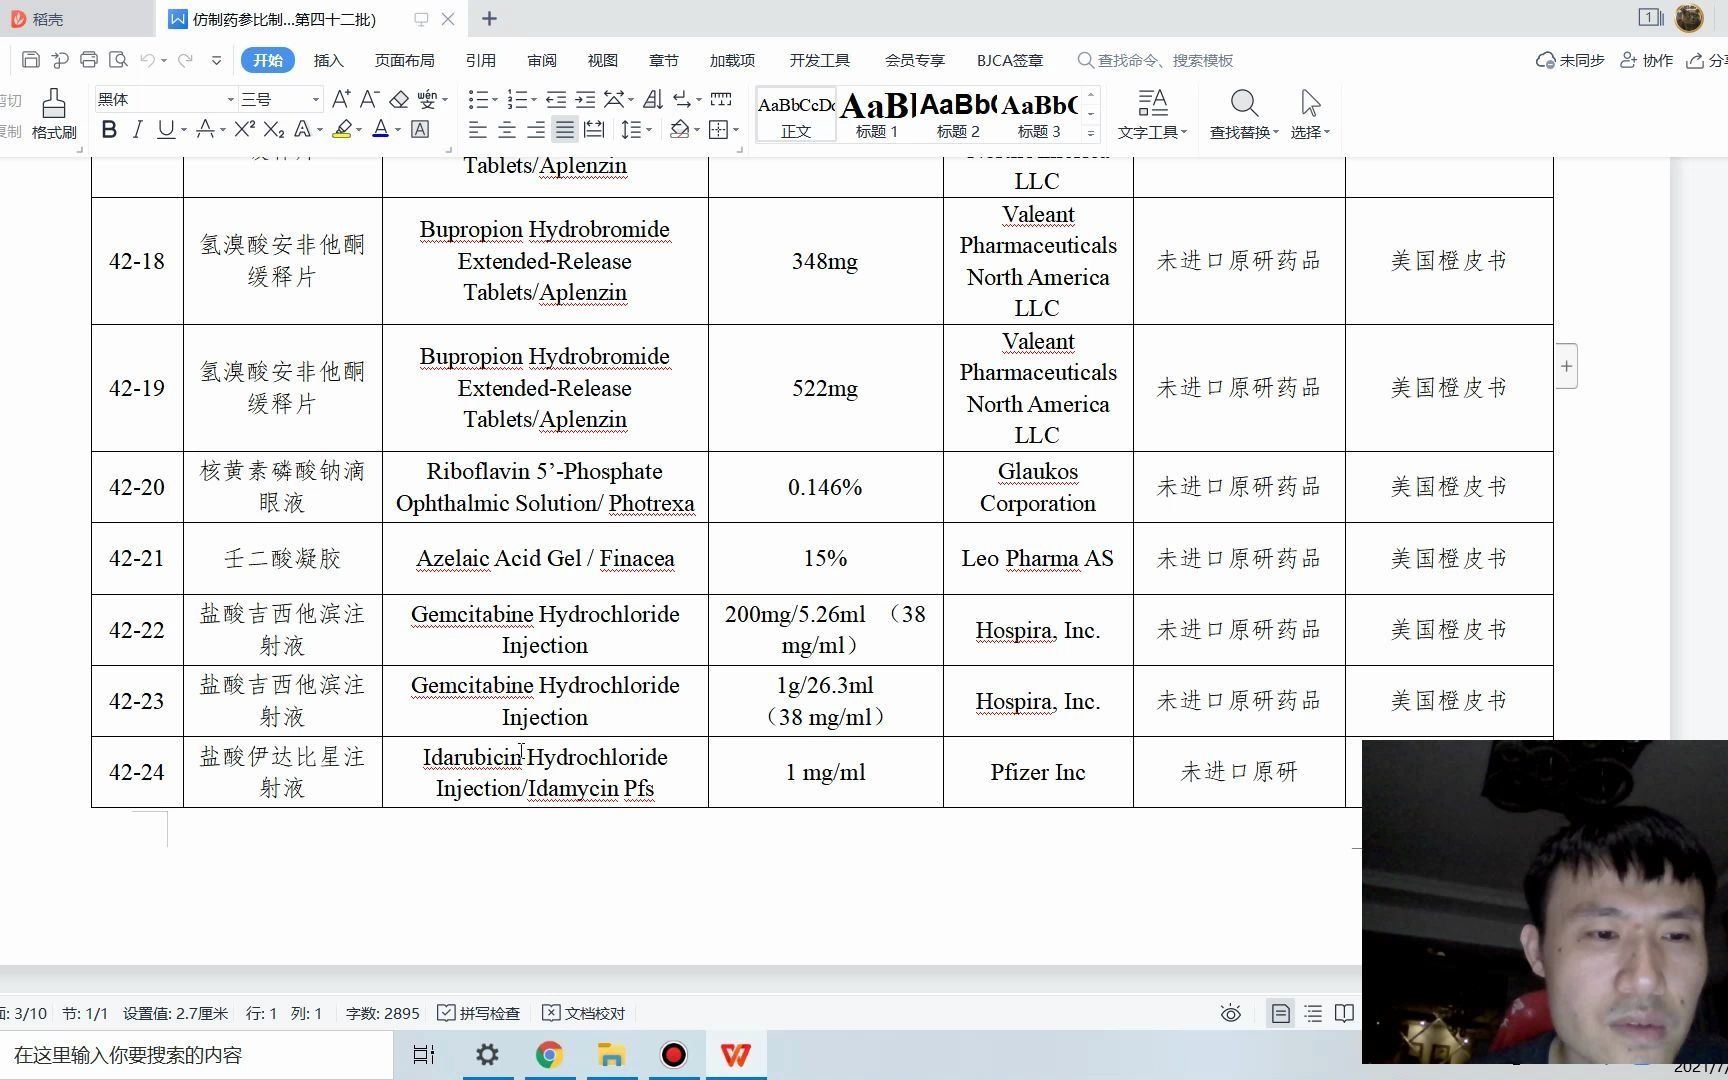
Task: Add a character border
Action: click(421, 129)
